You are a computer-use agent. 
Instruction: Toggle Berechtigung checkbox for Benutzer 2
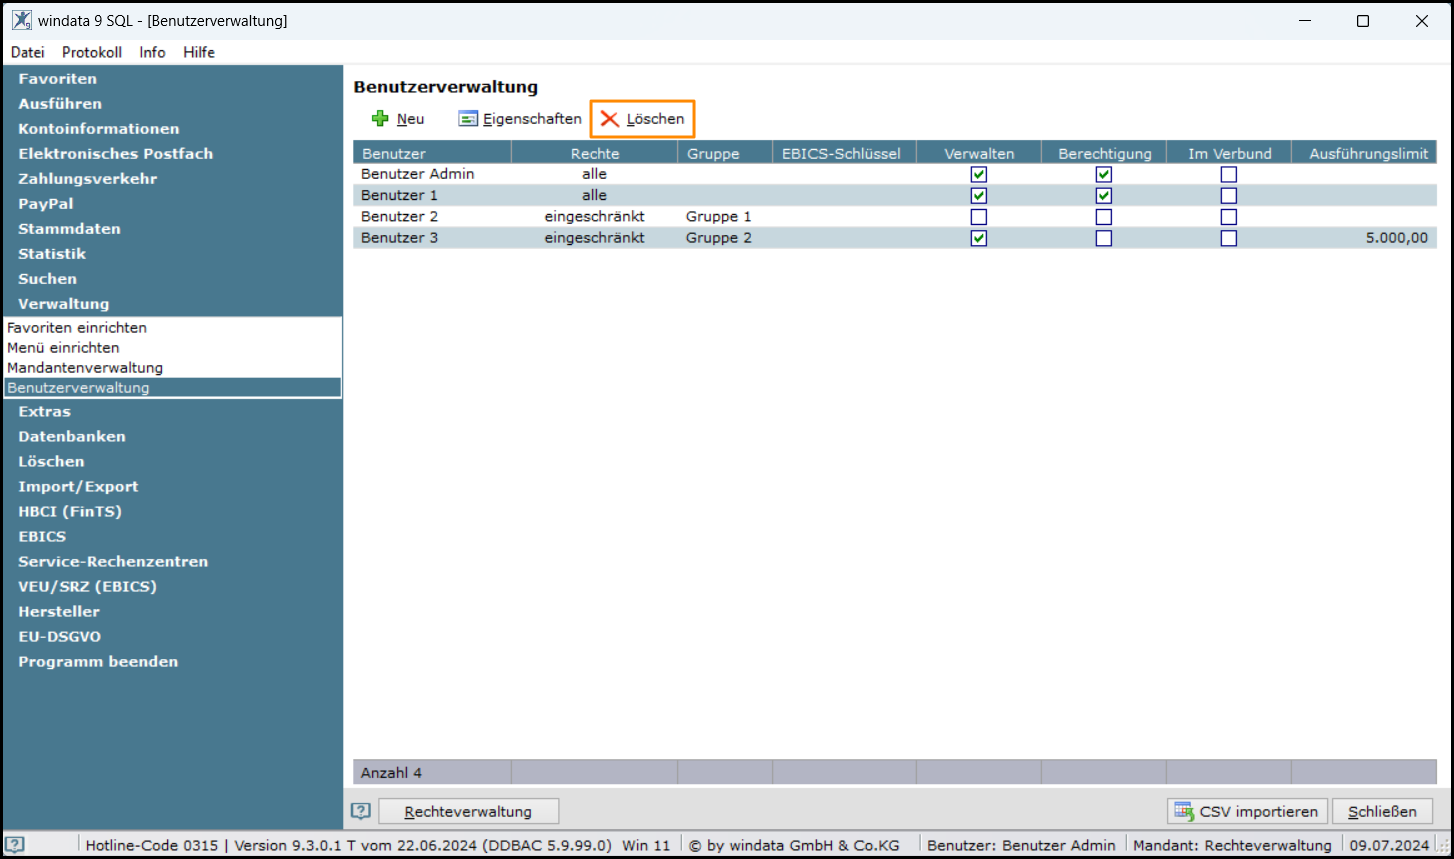coord(1104,216)
